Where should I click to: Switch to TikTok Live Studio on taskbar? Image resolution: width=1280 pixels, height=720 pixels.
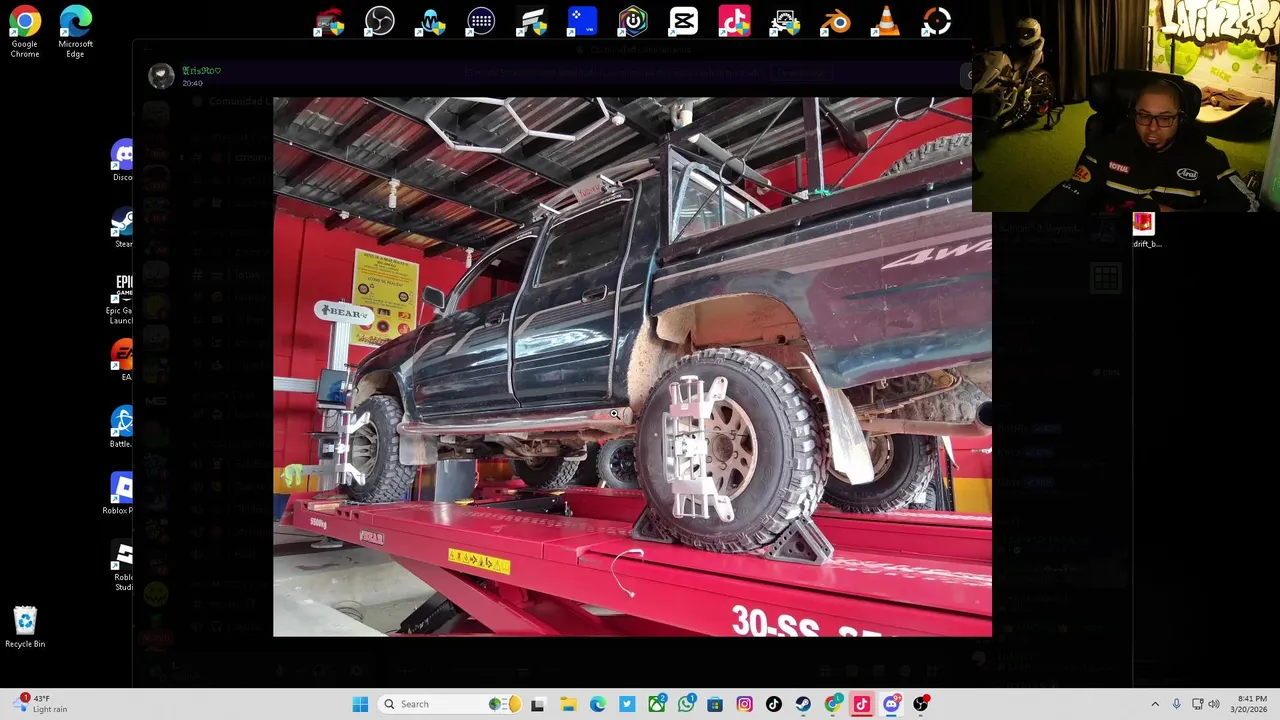click(x=862, y=704)
